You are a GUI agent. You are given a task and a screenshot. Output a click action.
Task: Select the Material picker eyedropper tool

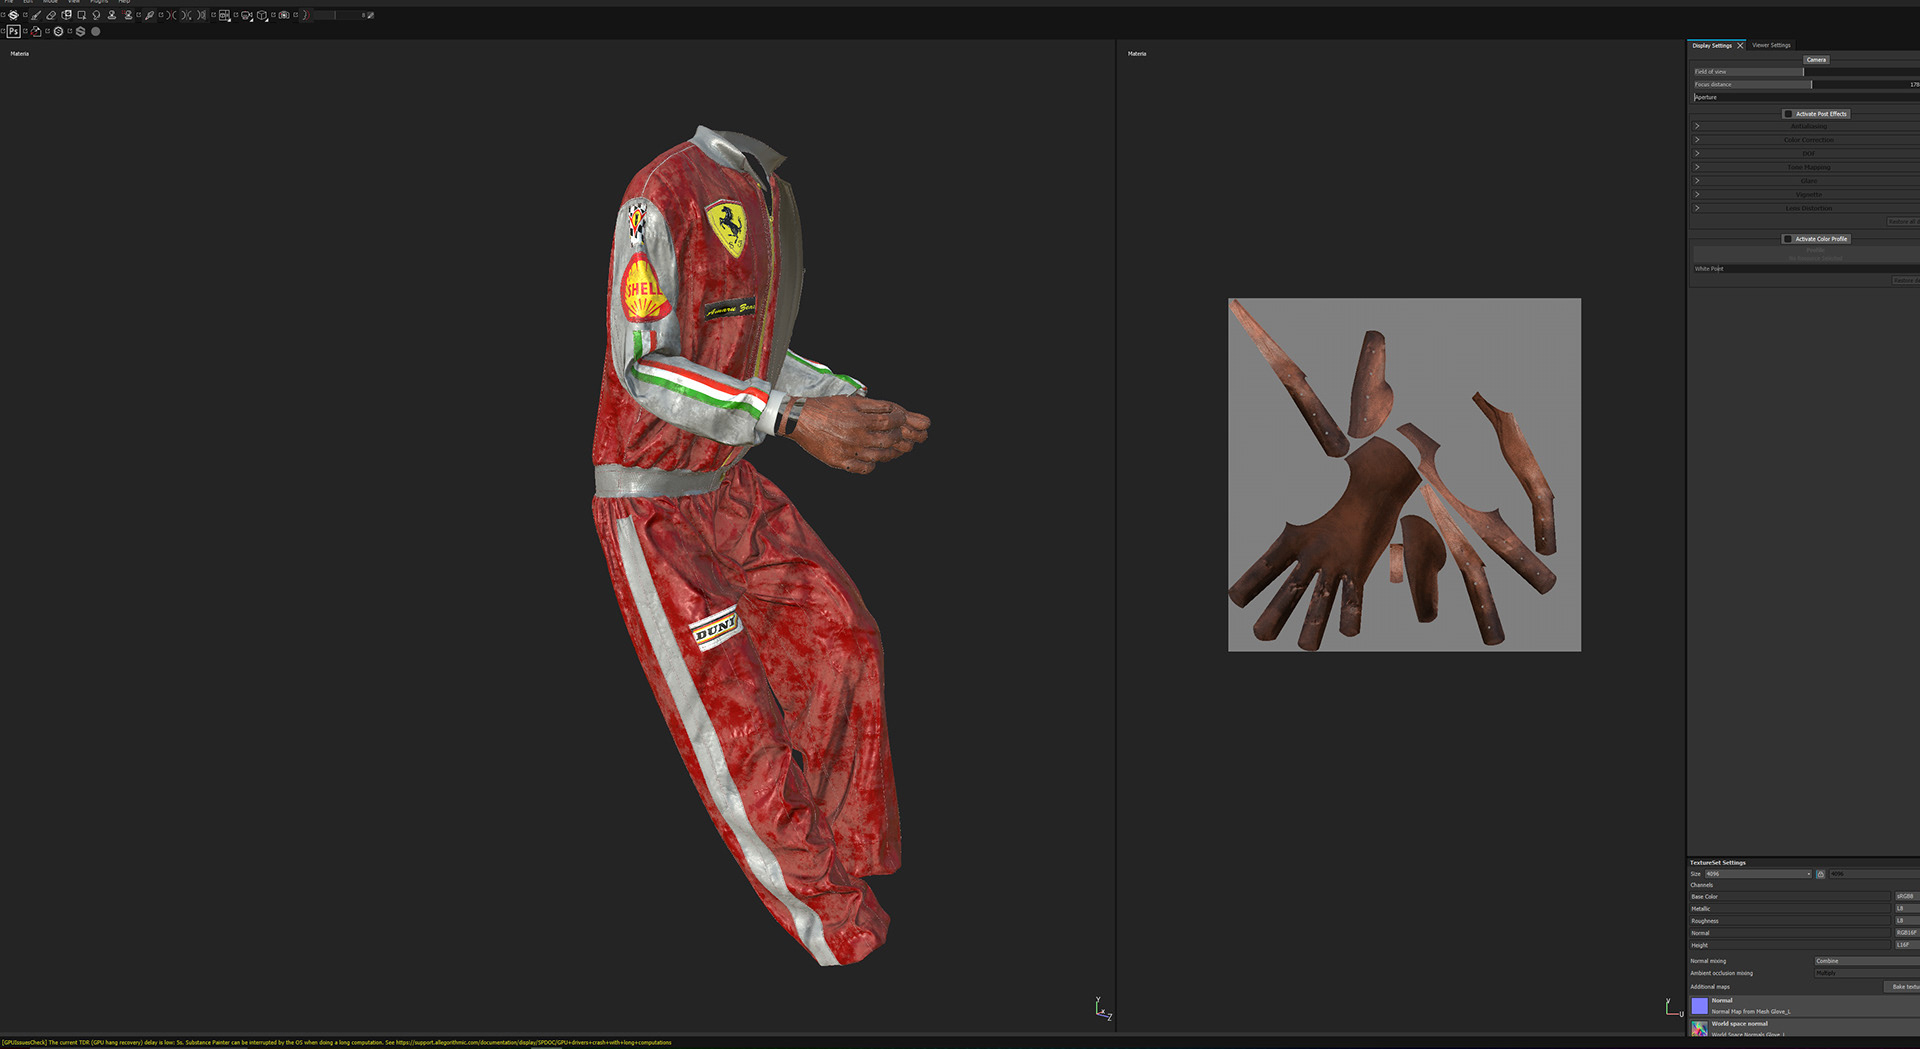tap(149, 15)
